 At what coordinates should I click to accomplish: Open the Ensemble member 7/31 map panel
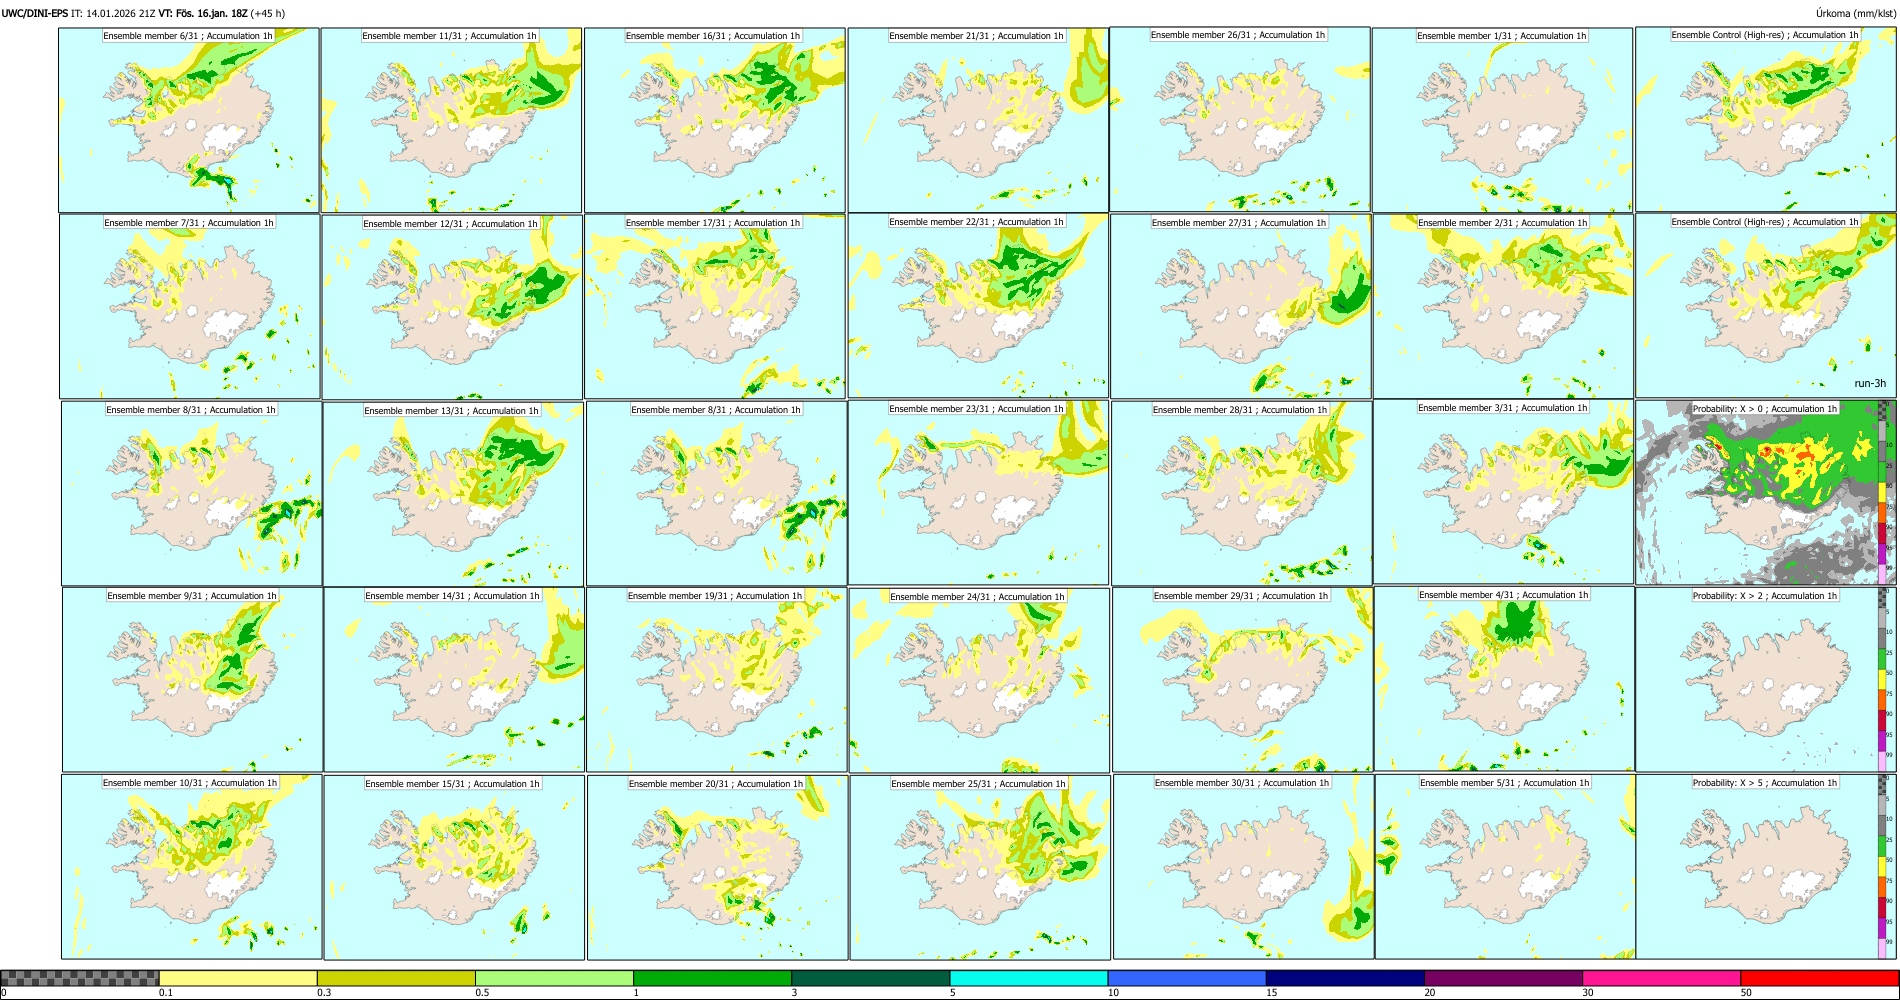click(190, 307)
